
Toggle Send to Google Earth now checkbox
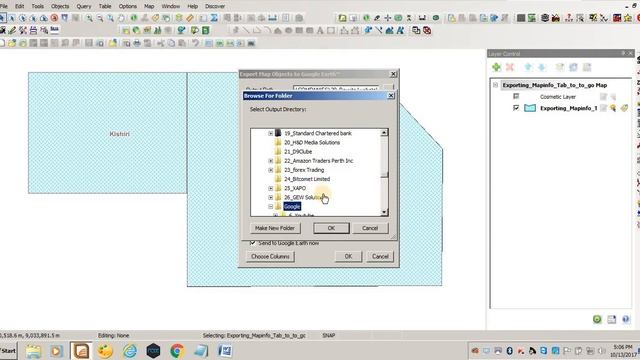coord(253,243)
